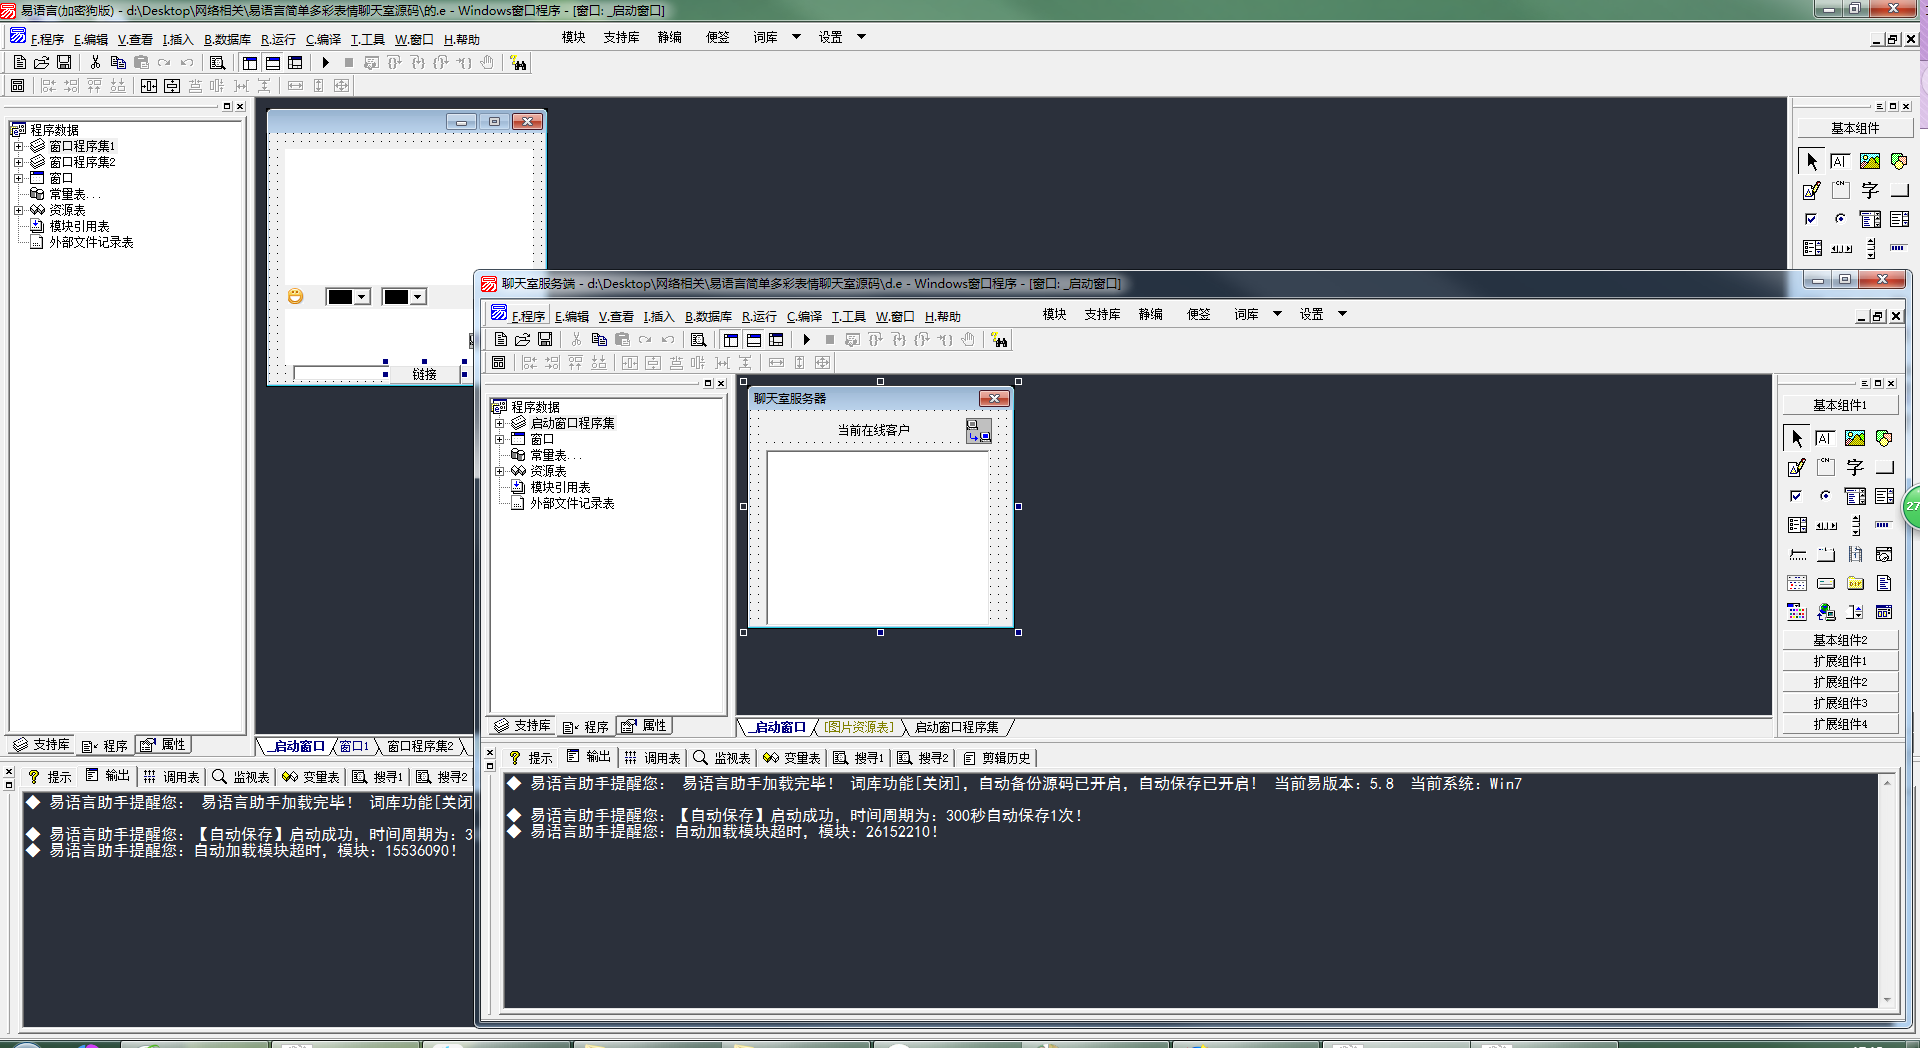Click the 链接 button on the chat form

[x=424, y=374]
